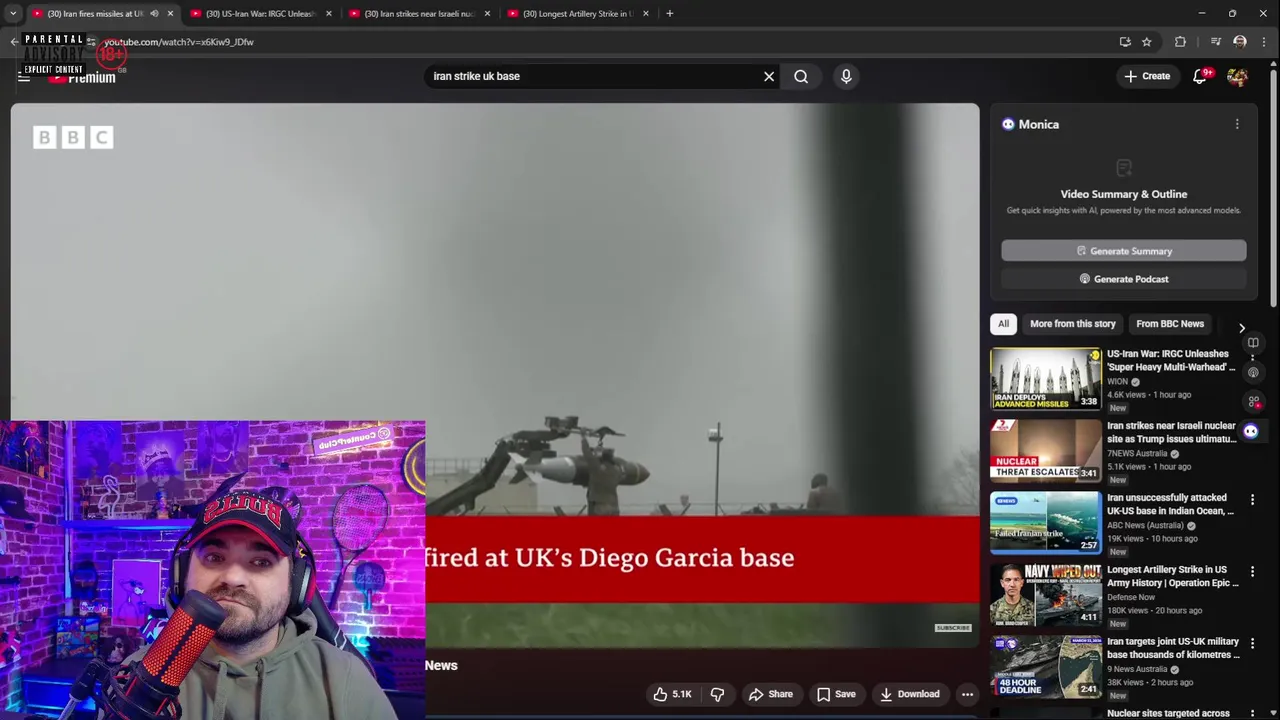Open options for 'Nuclear sites targeted' video

click(x=1252, y=713)
